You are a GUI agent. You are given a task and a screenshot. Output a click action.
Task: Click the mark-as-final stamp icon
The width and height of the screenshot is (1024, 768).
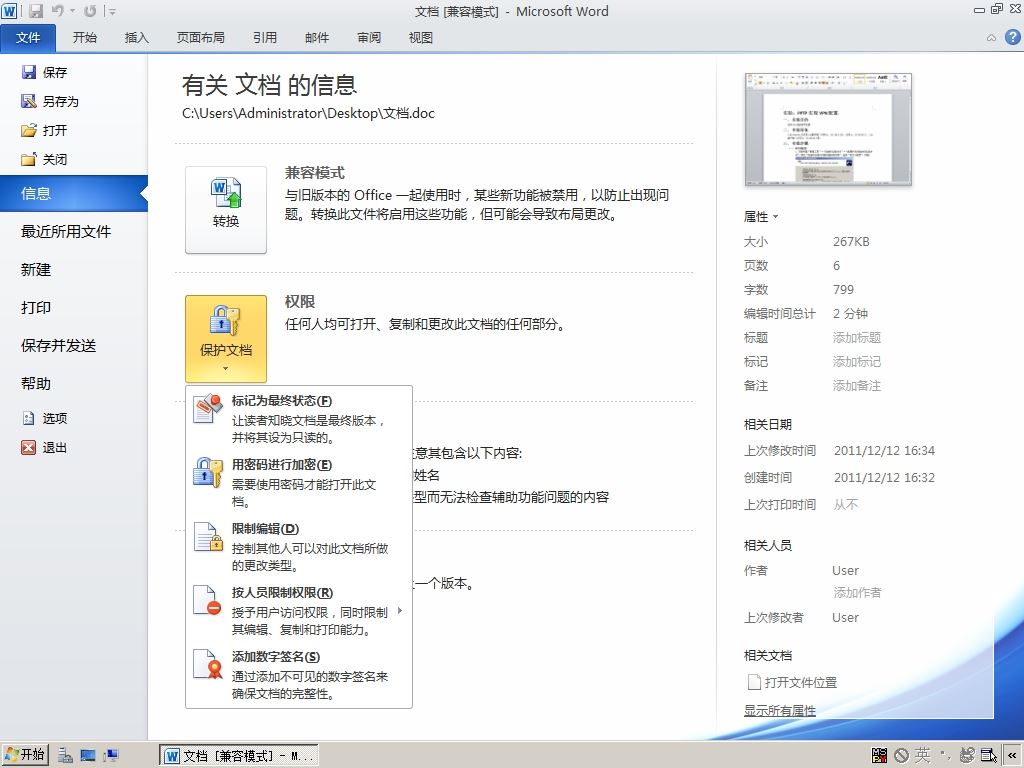coord(208,408)
